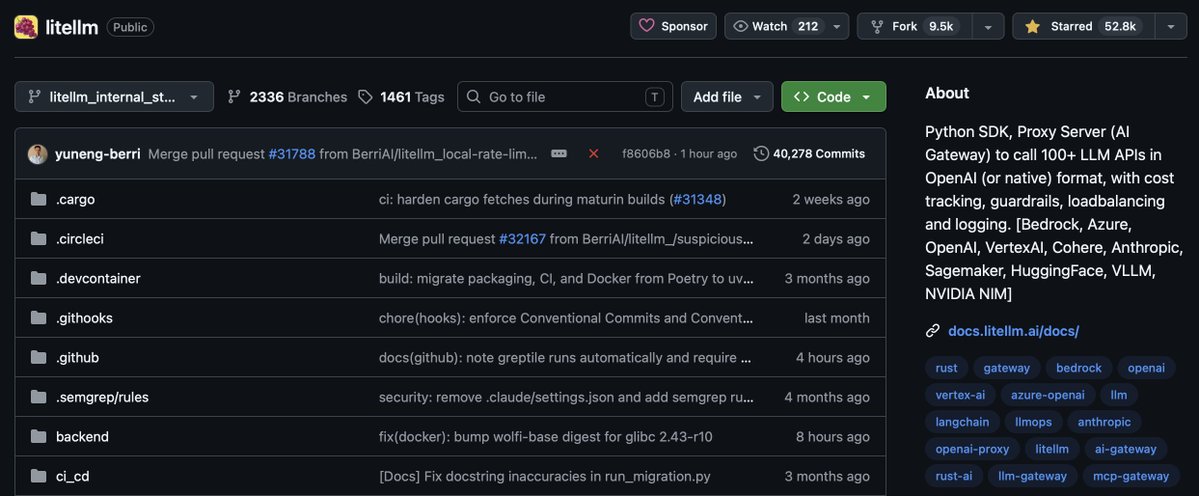Open the .cargo folder
The image size is (1199, 496).
click(x=75, y=199)
